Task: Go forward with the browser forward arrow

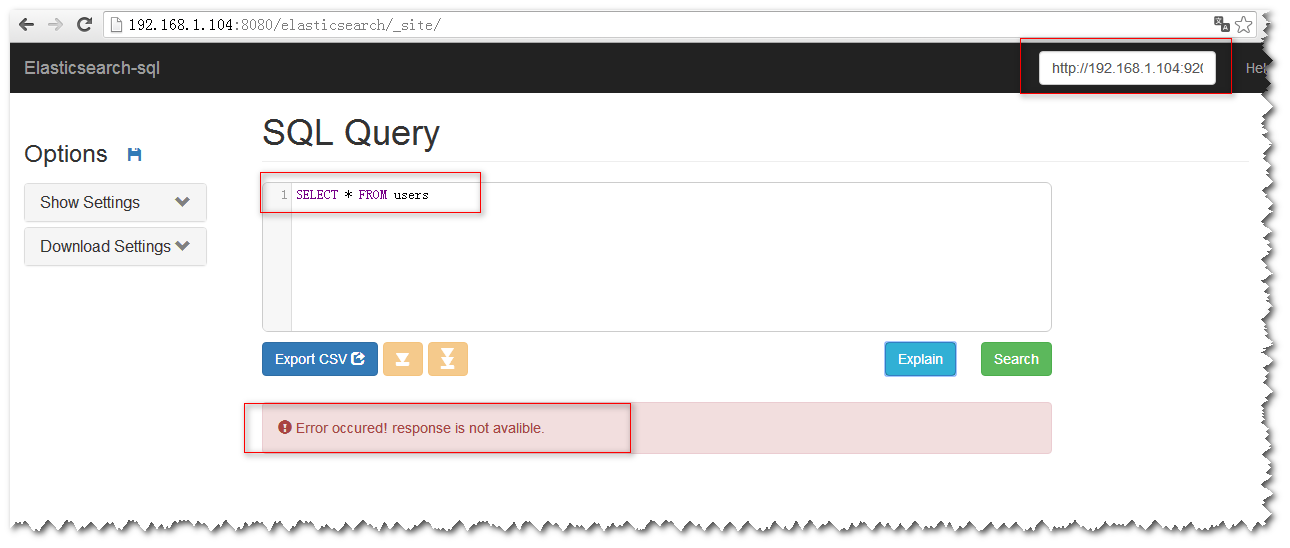Action: pos(55,24)
